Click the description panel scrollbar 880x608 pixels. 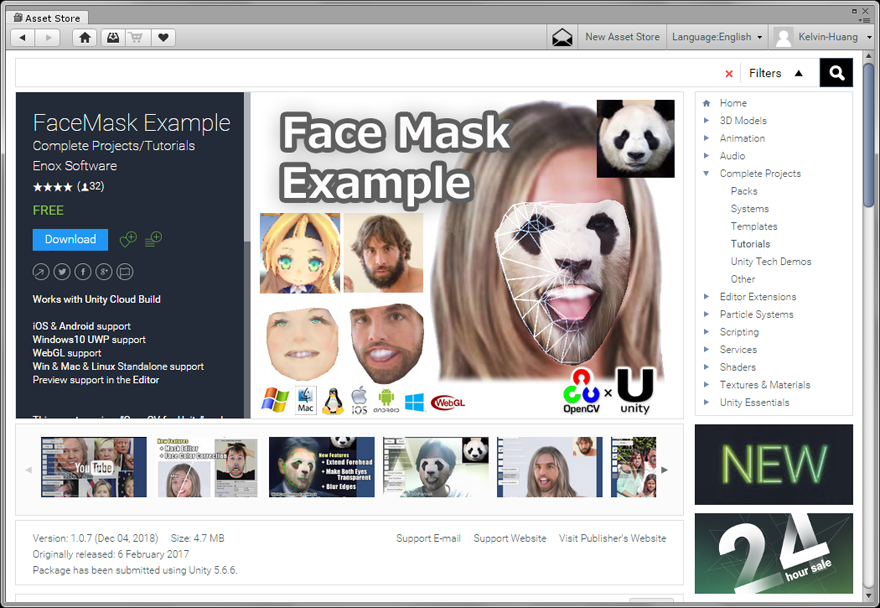(x=247, y=168)
